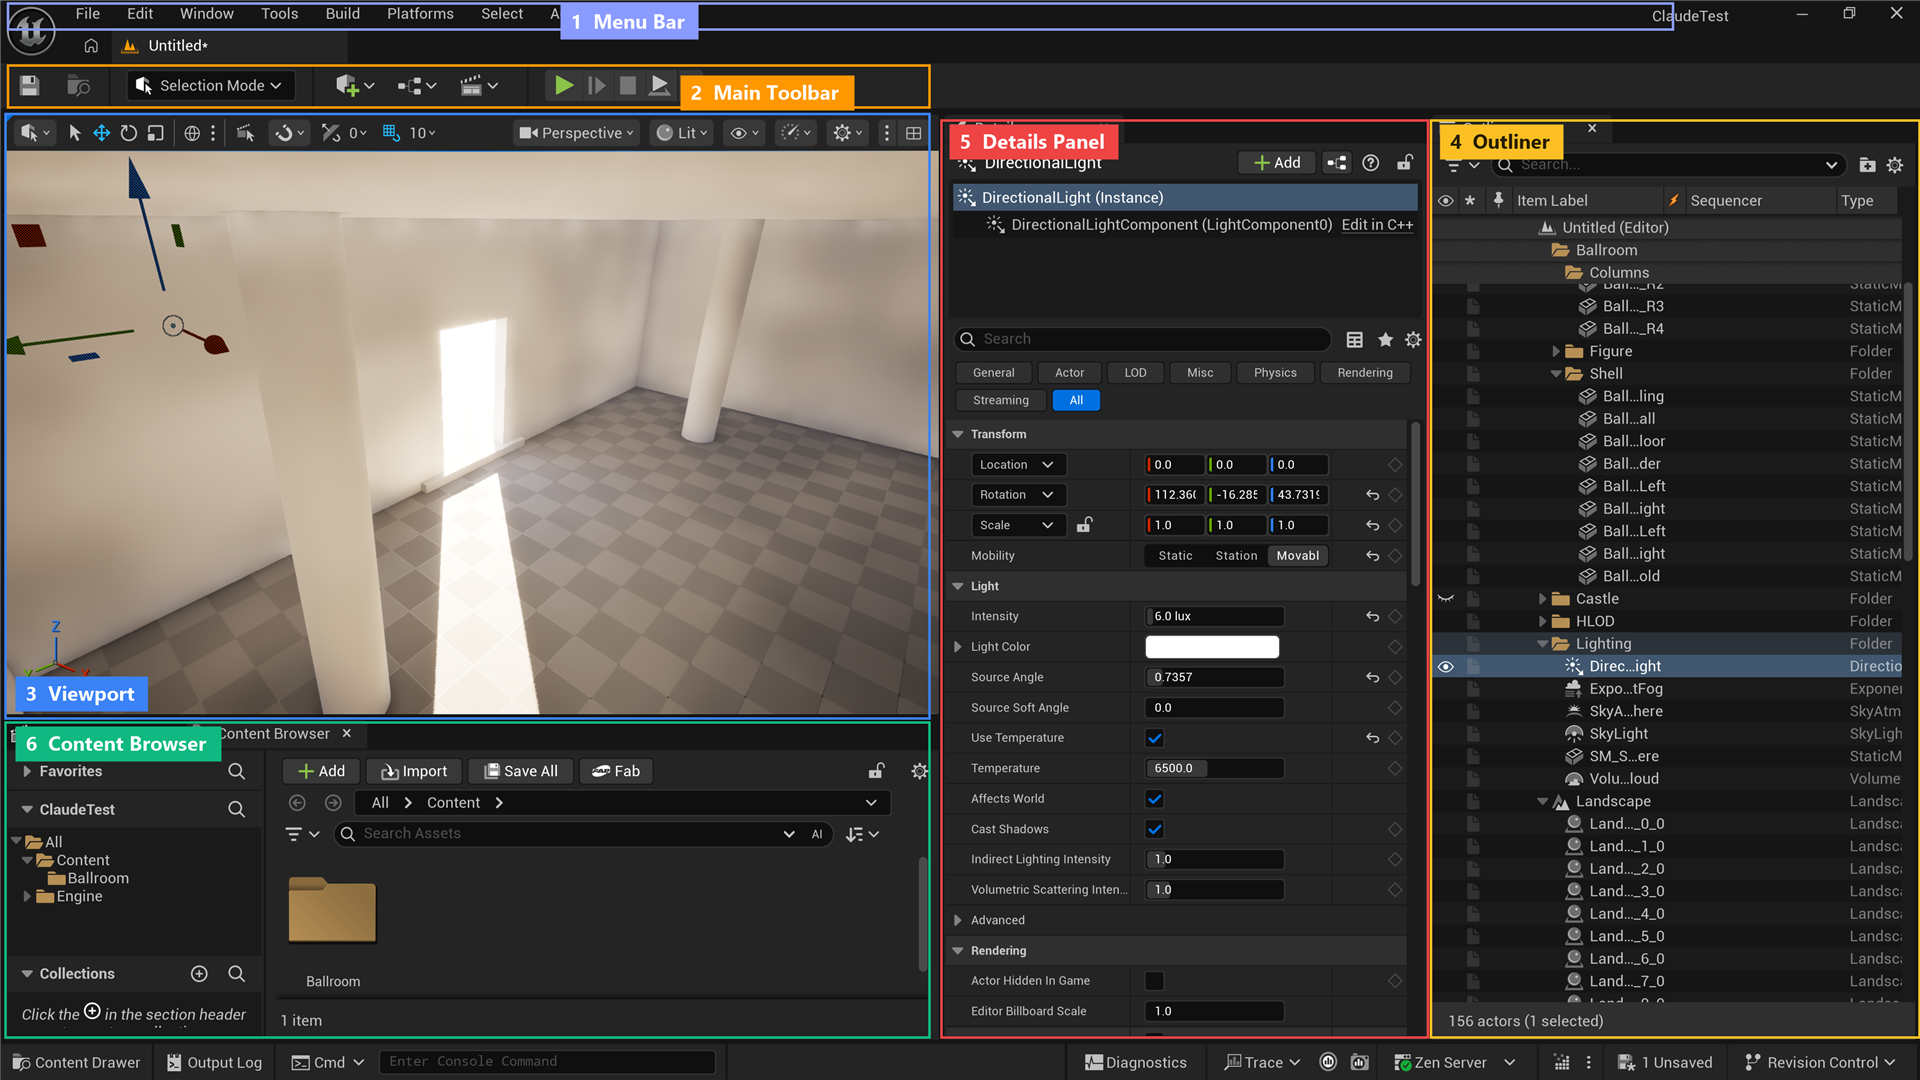Activate the Select objects tool in viewport

click(74, 133)
